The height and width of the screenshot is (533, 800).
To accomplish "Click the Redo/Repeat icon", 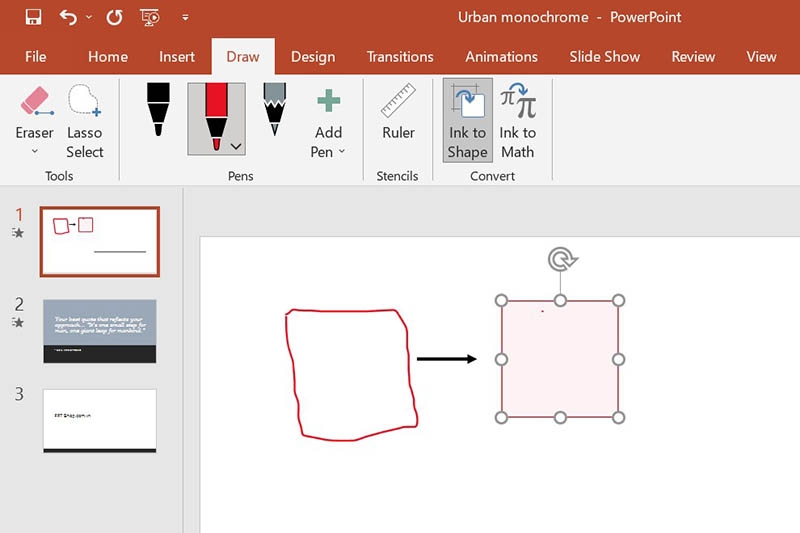I will click(114, 17).
